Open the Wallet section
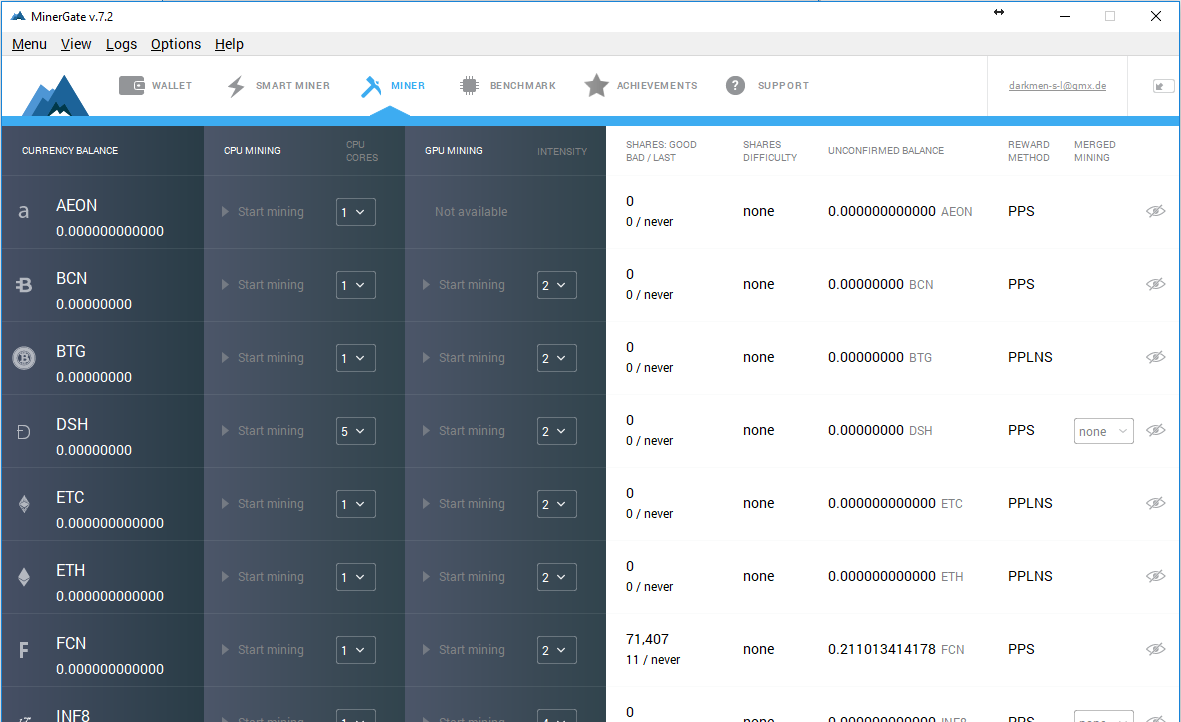1181x722 pixels. (x=155, y=86)
